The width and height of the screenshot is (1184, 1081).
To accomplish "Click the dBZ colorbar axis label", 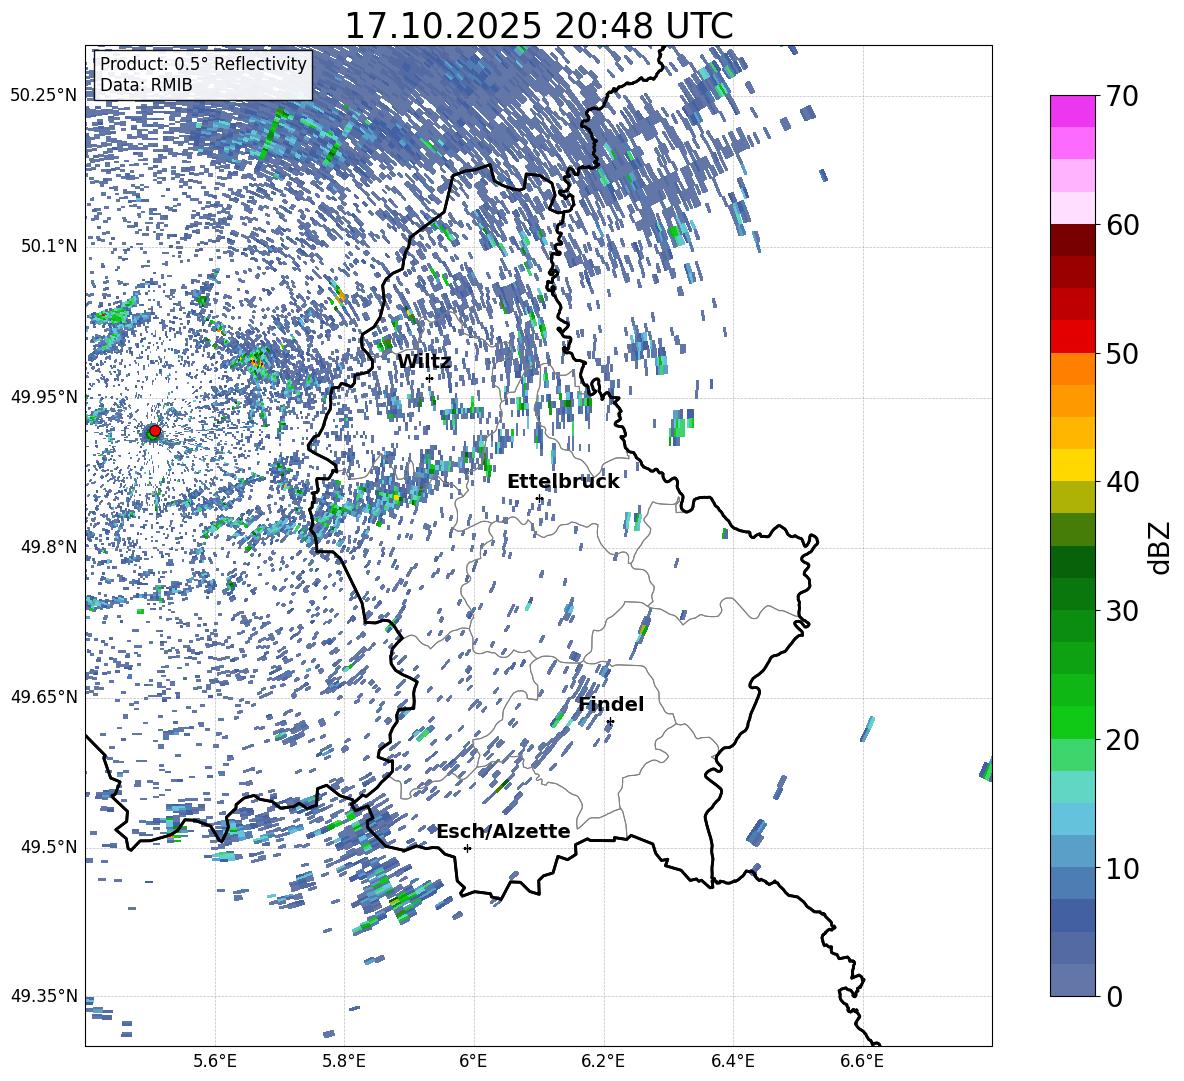I will coord(1161,547).
